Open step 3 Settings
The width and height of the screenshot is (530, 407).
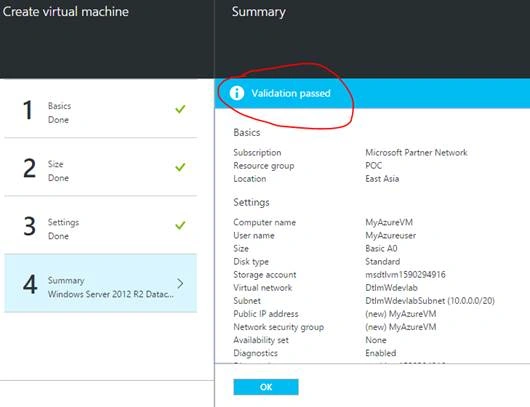point(100,227)
